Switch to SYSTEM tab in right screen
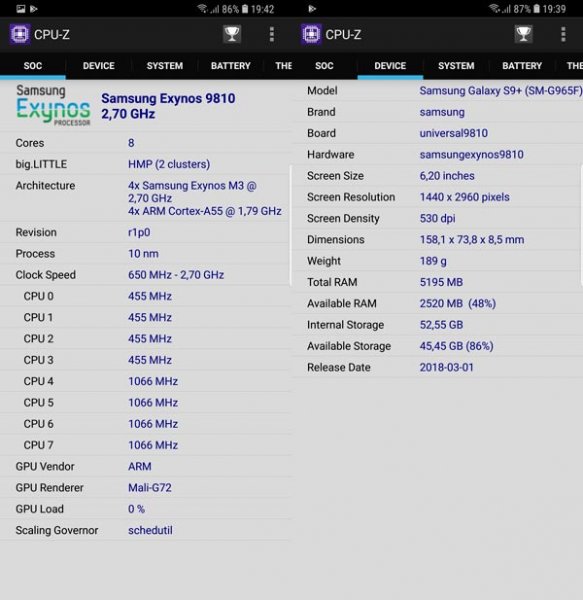 coord(456,66)
